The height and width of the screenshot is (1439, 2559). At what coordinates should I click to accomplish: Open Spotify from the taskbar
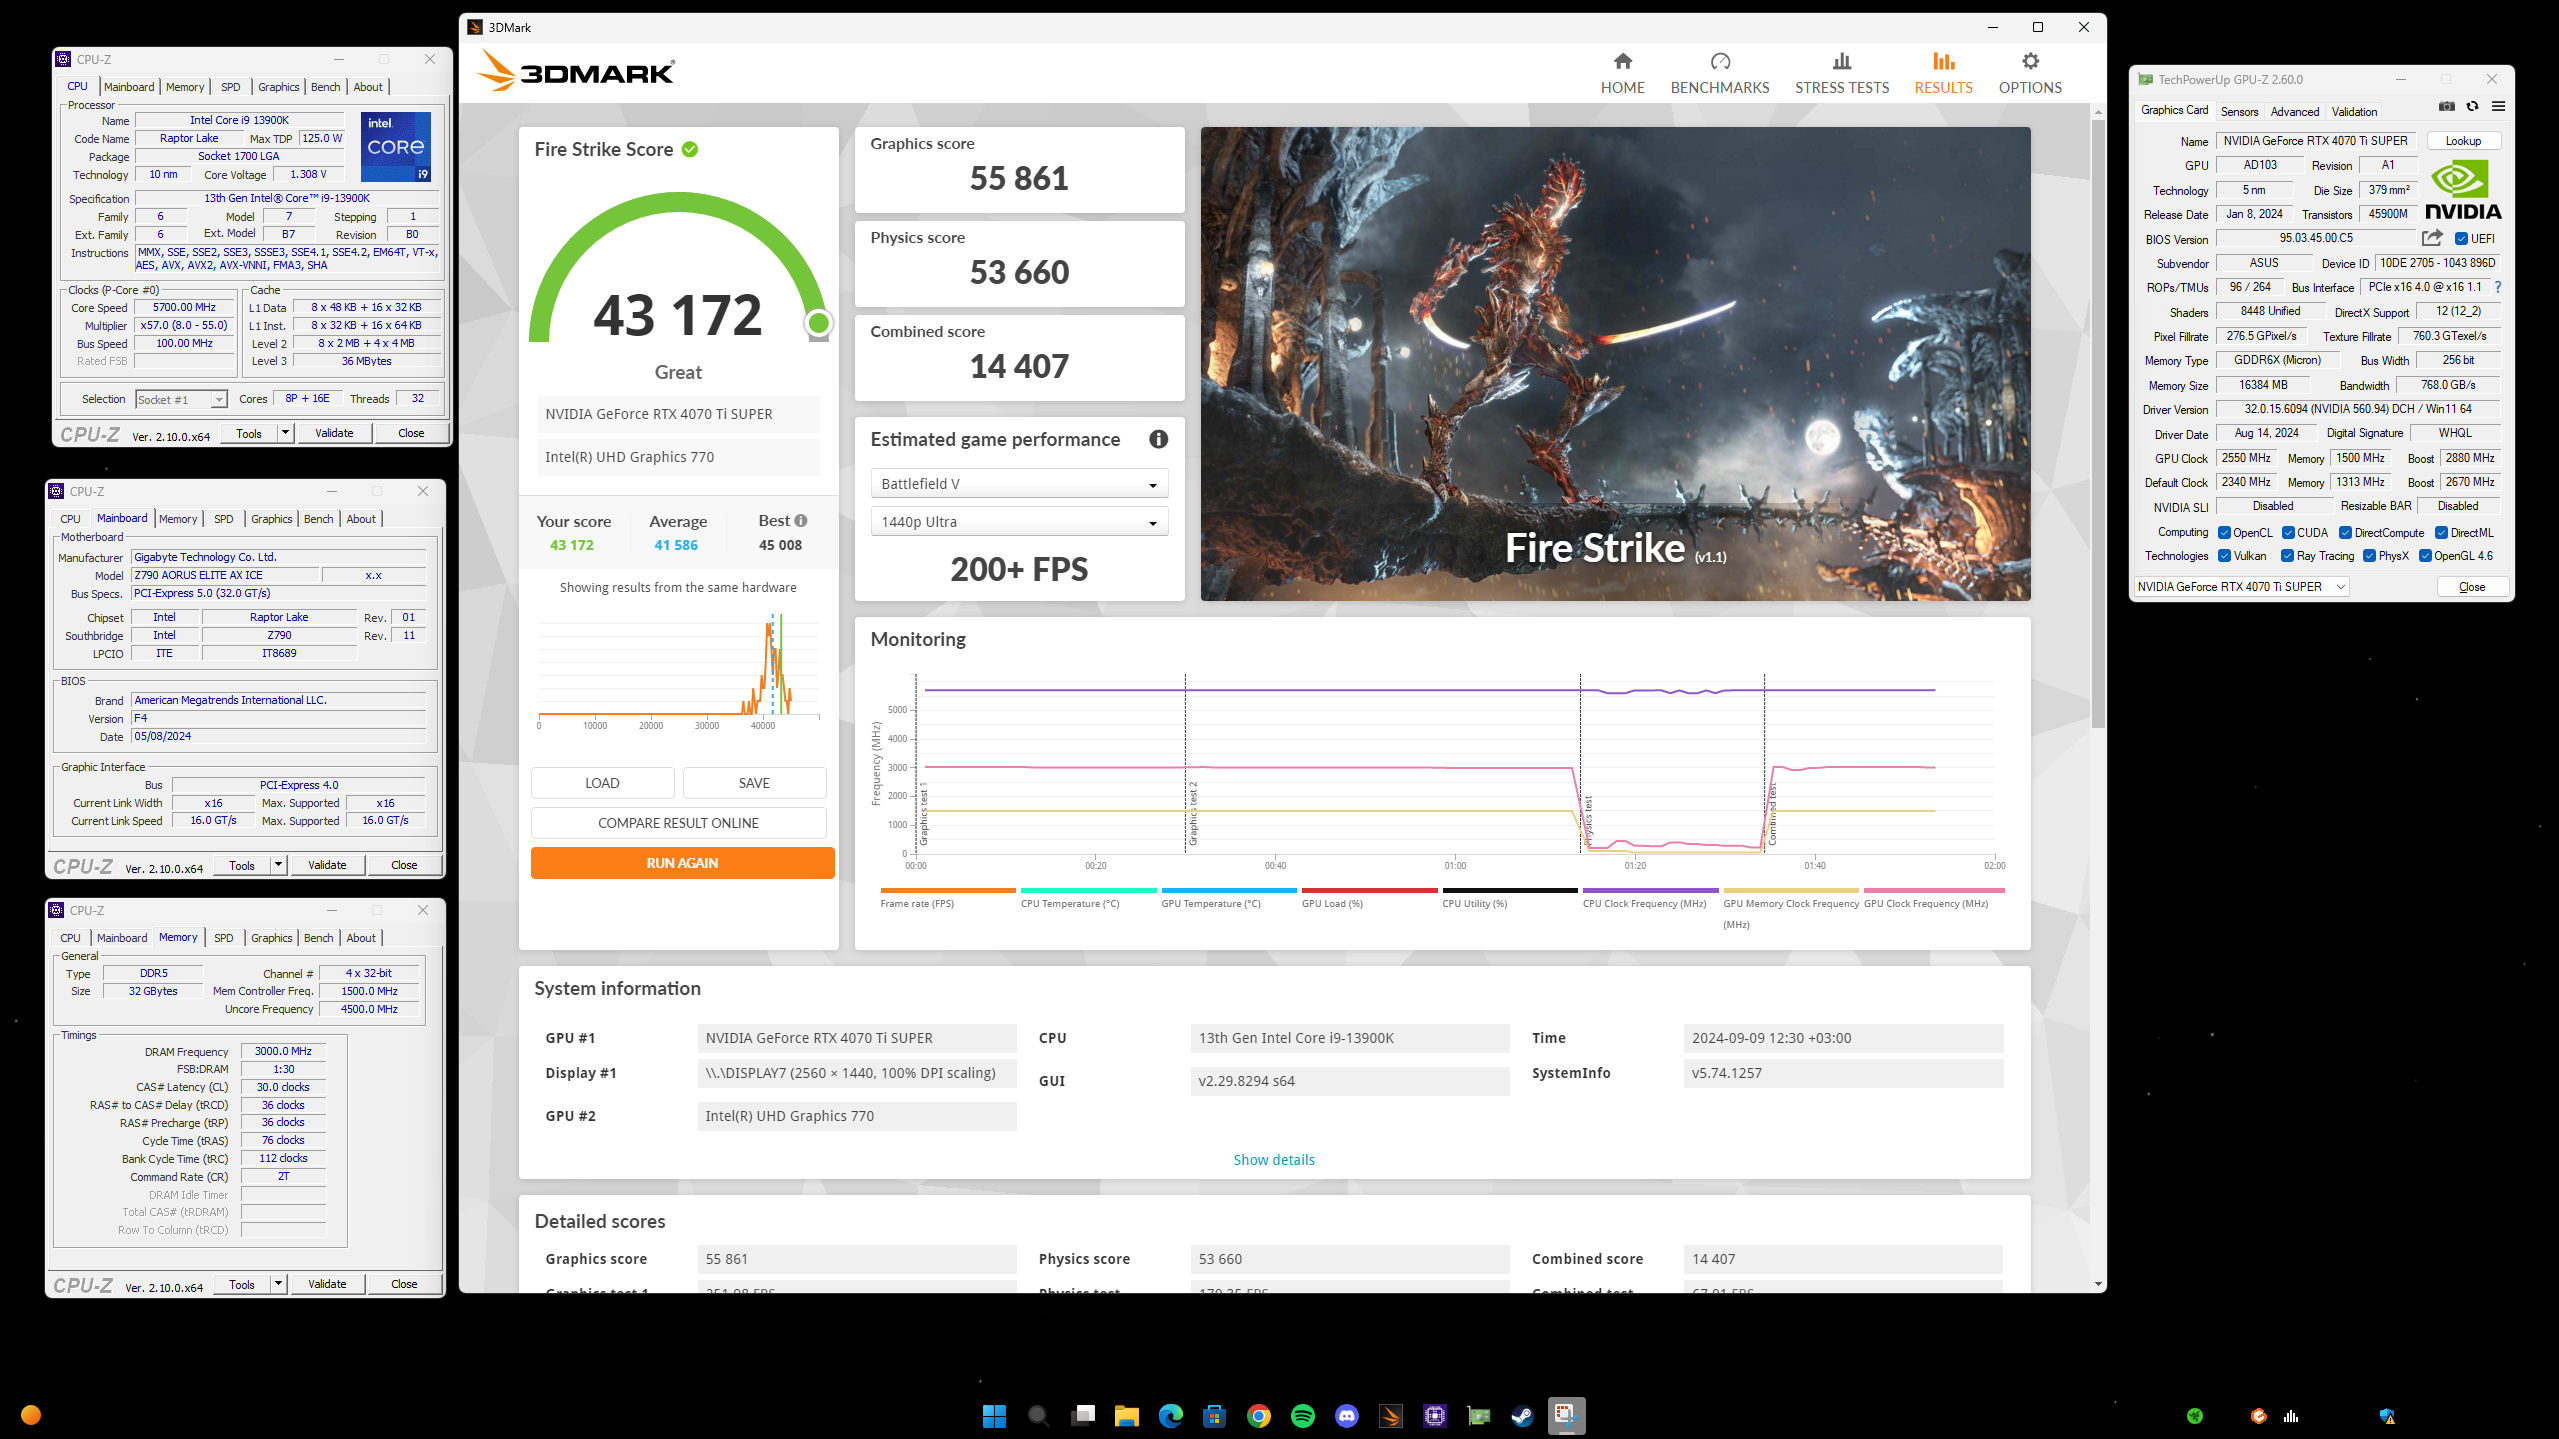(x=1302, y=1415)
